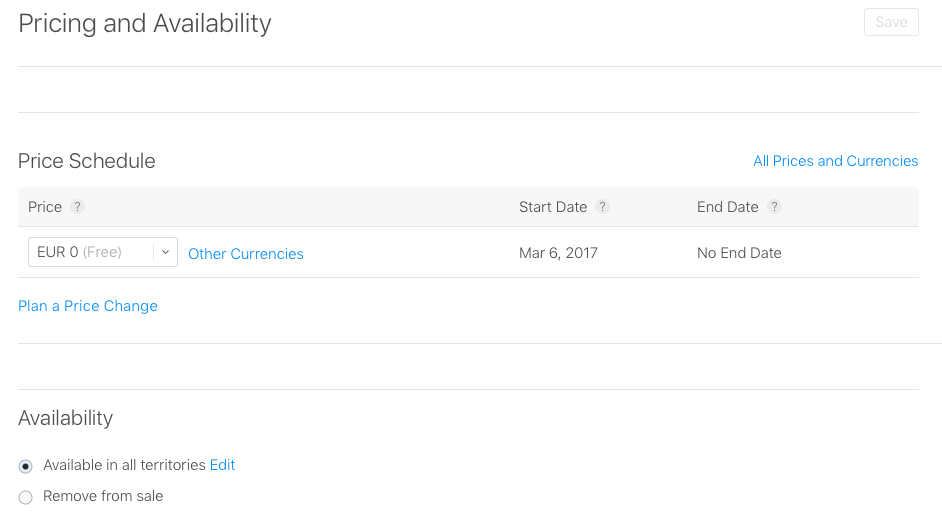This screenshot has width=942, height=528.
Task: Select the Available in all territories radio button
Action: [25, 466]
